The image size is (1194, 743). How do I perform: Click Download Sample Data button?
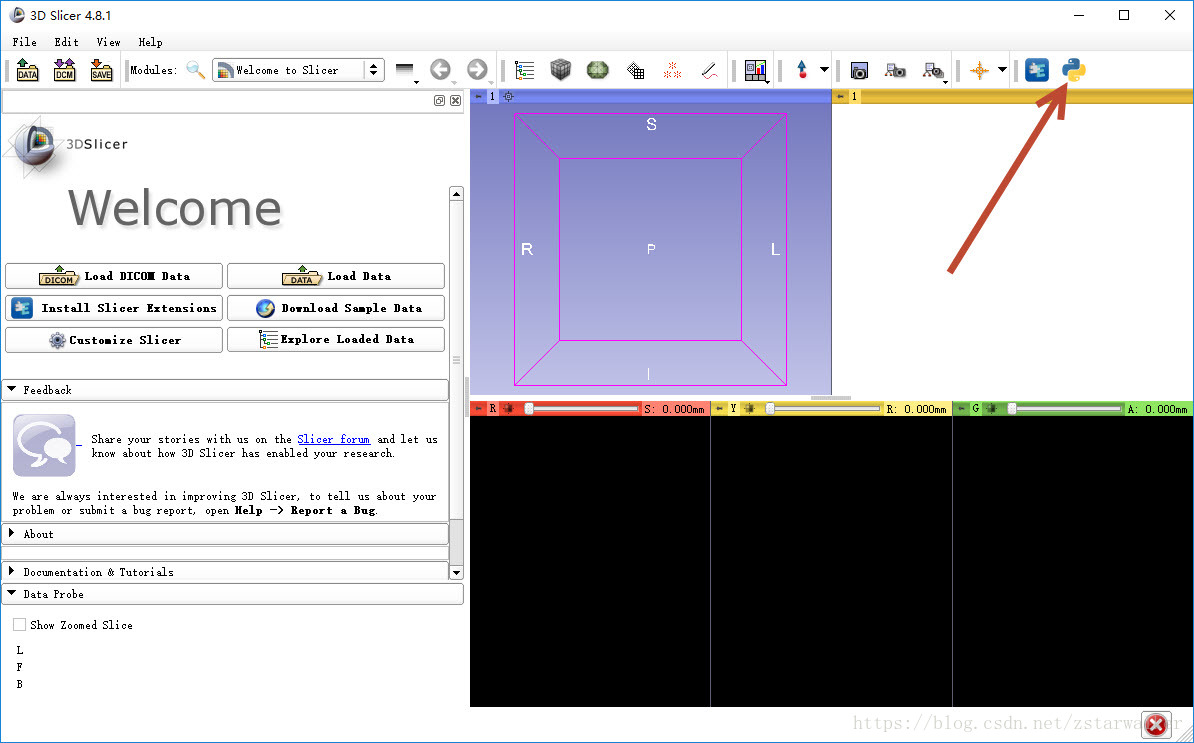336,308
